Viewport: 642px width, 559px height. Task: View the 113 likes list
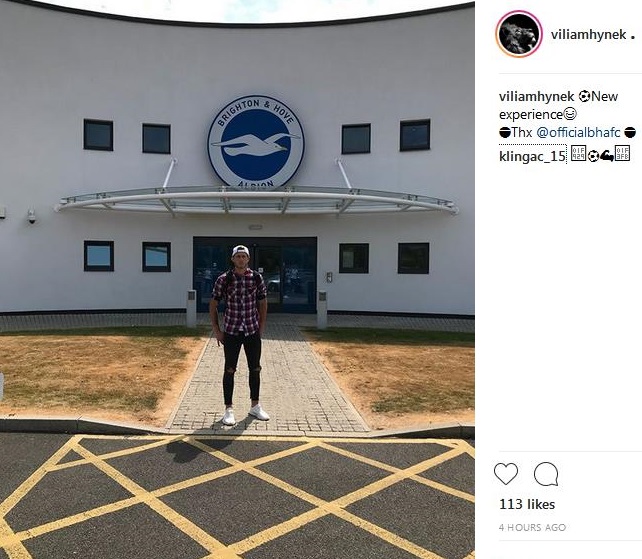pos(527,504)
